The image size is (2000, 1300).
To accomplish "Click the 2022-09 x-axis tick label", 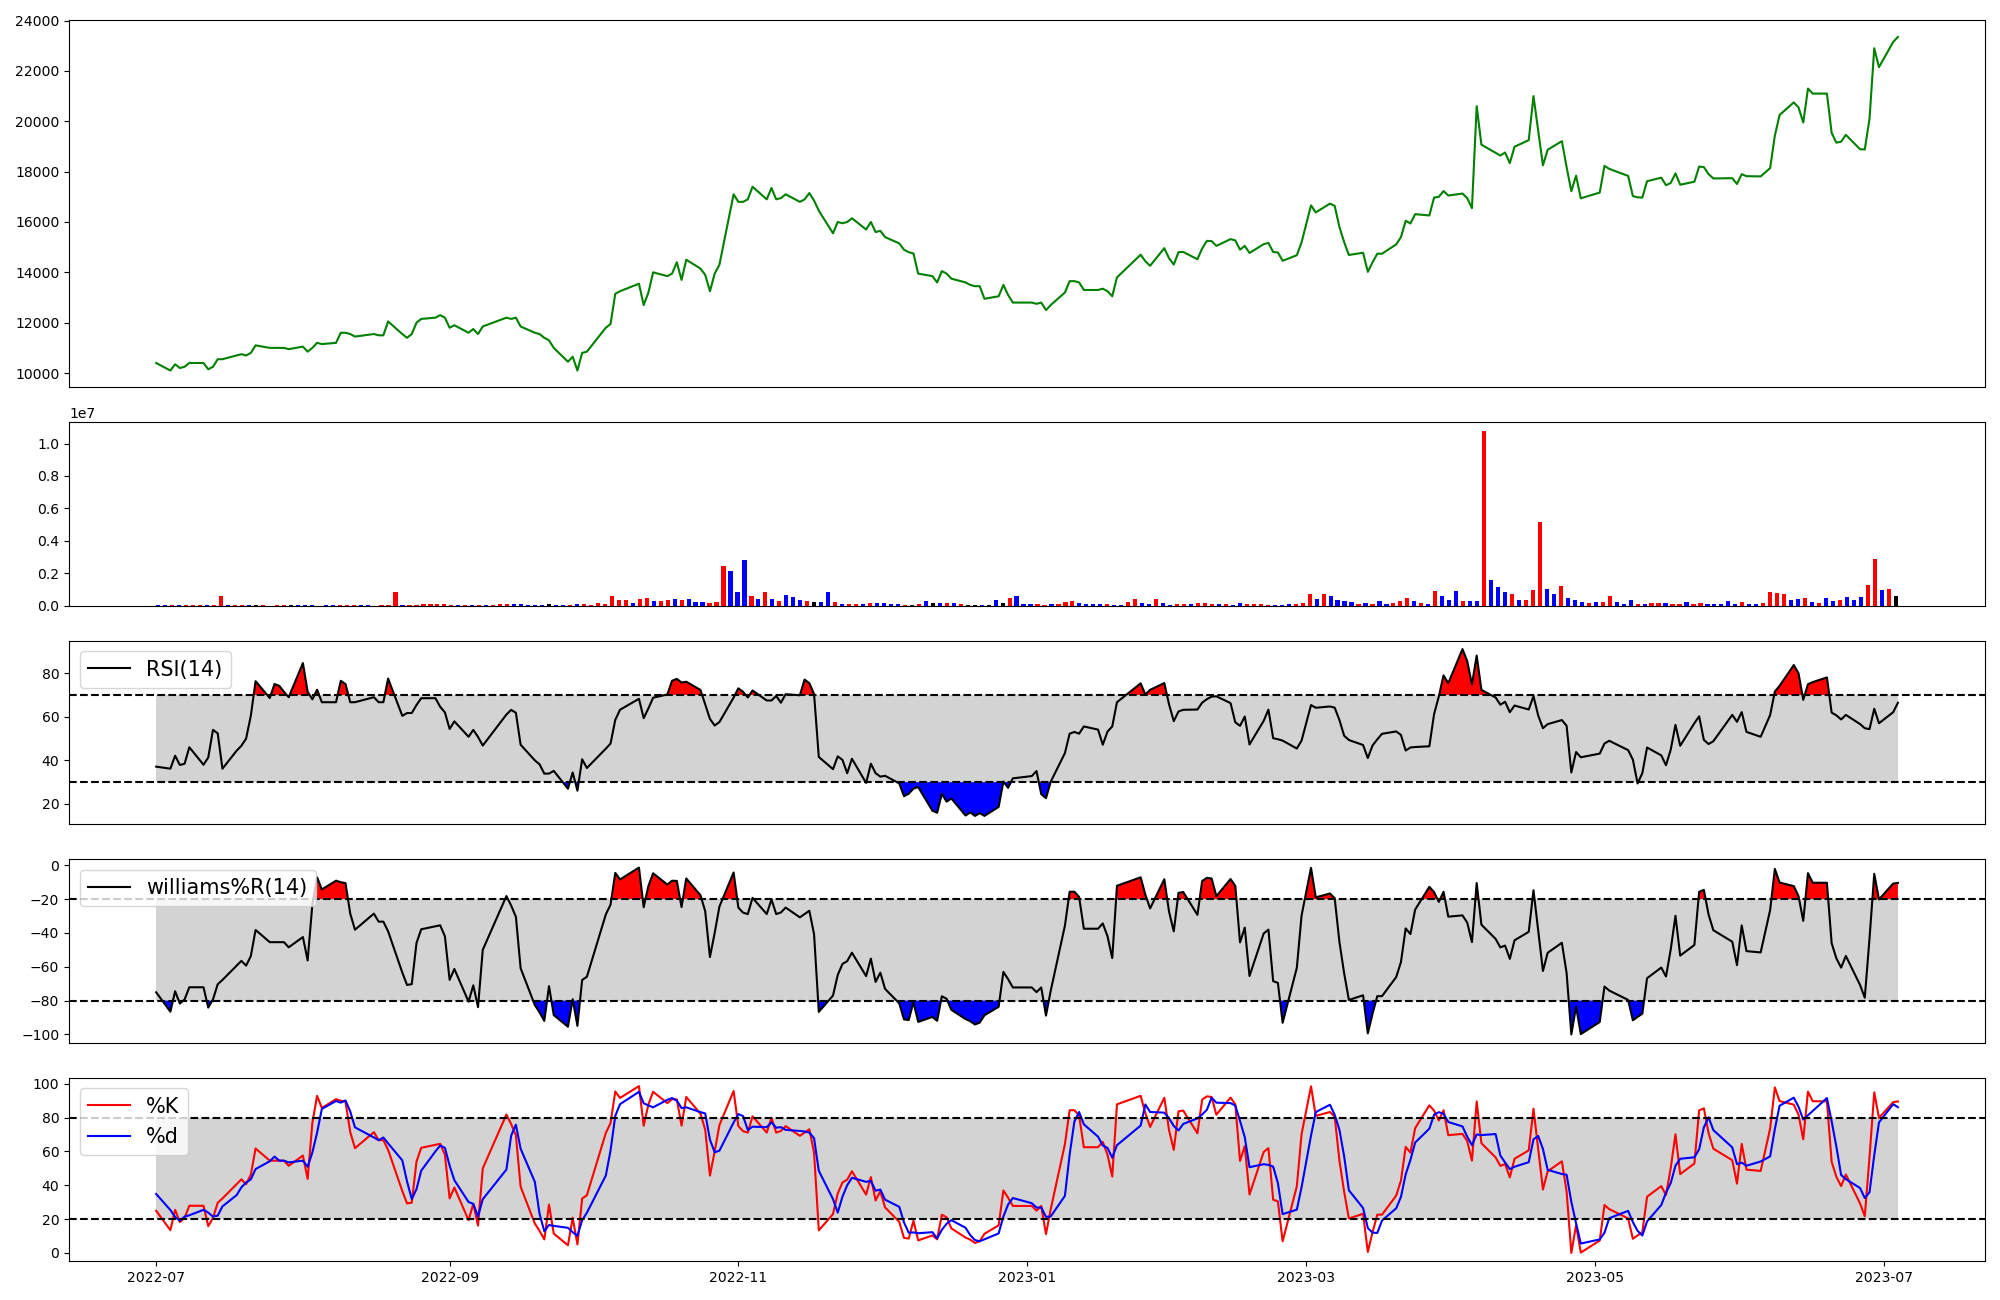I will (450, 1277).
